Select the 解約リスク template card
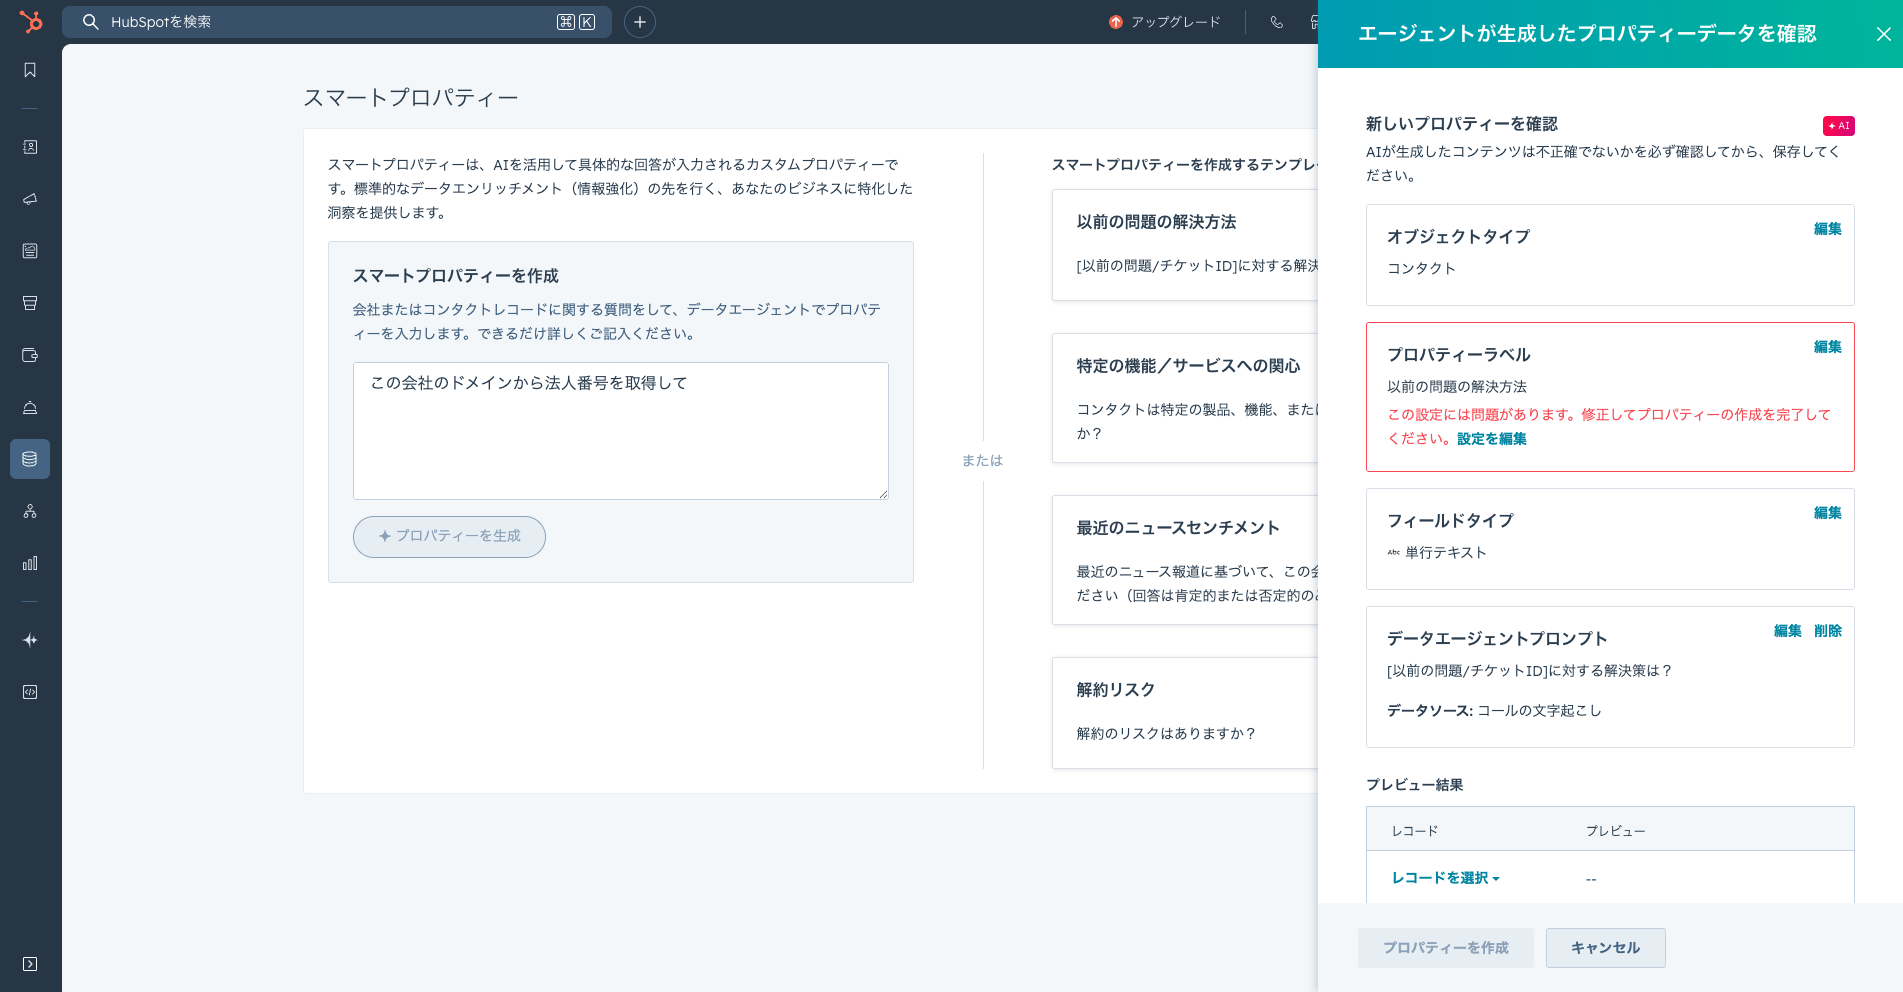This screenshot has width=1903, height=992. point(1185,712)
